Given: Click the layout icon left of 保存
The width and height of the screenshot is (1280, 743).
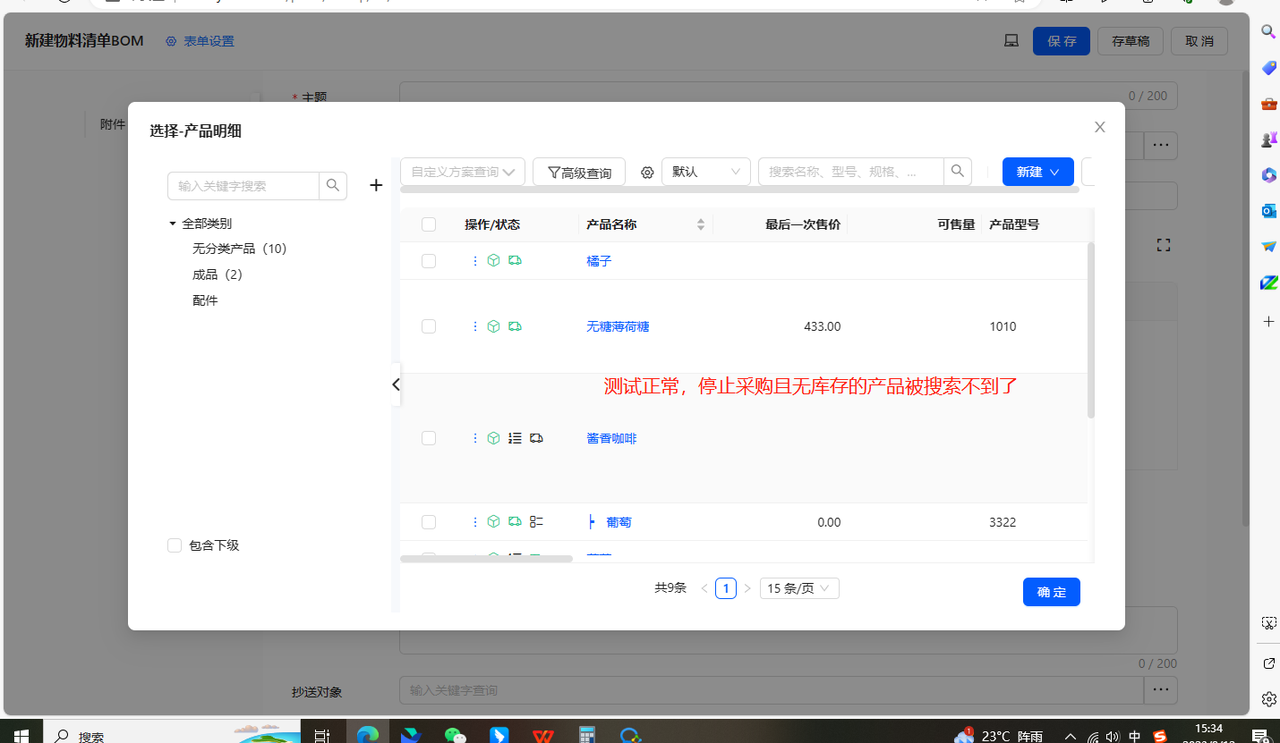Looking at the screenshot, I should point(1011,41).
